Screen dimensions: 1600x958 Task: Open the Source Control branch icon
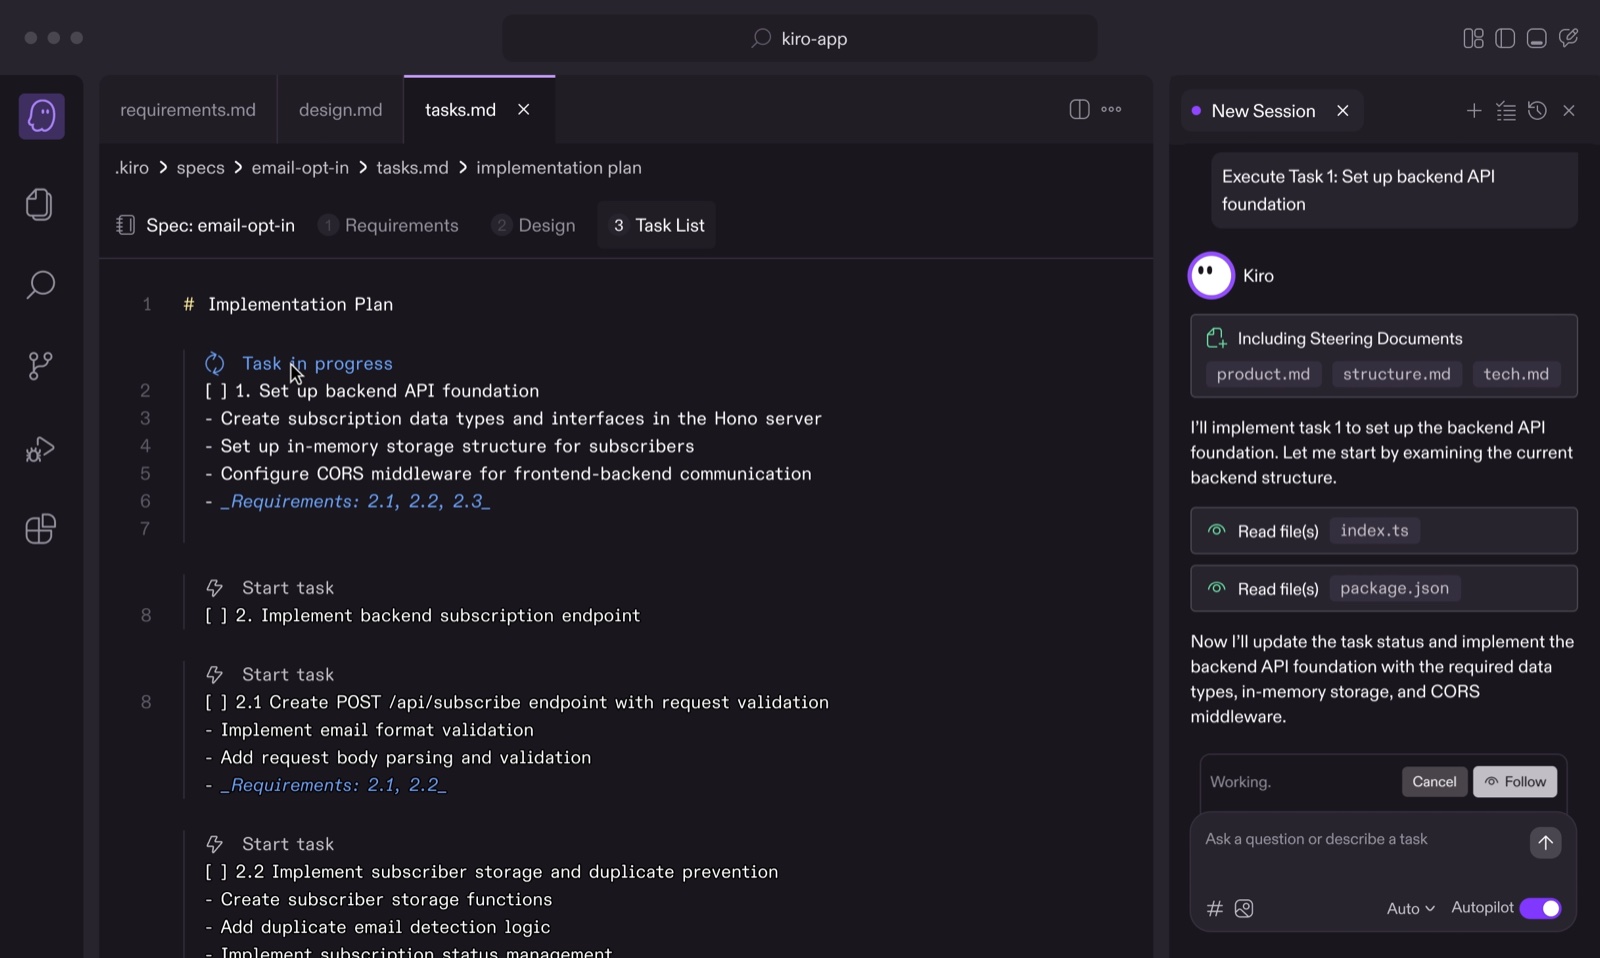[40, 366]
